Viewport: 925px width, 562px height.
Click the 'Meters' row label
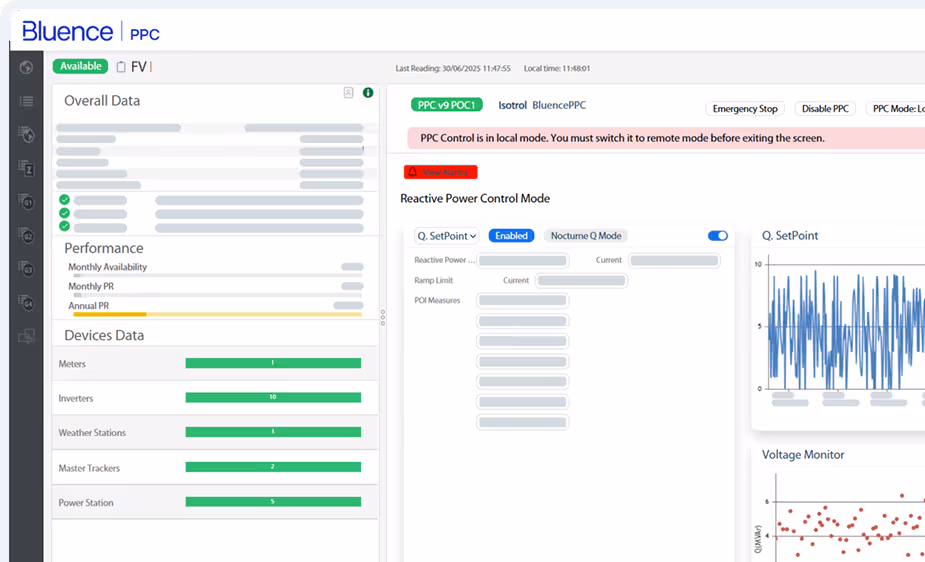[x=72, y=364]
